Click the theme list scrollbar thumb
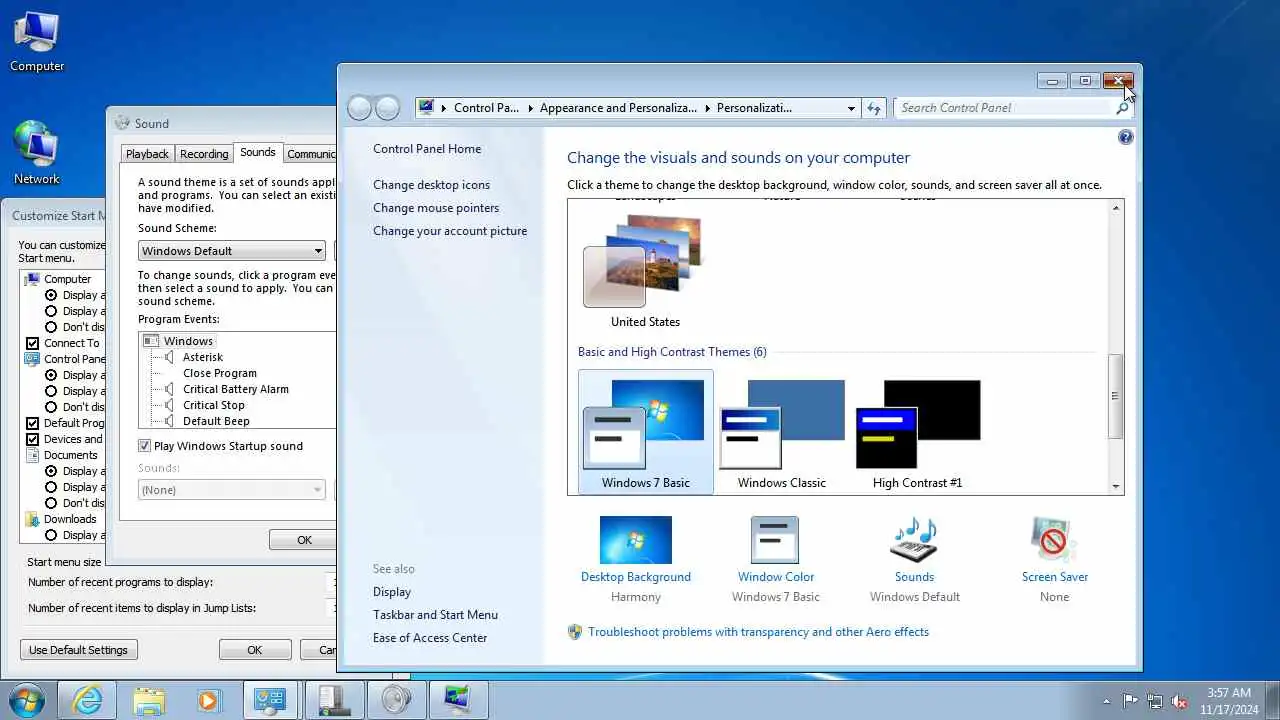The image size is (1280, 720). (x=1116, y=396)
